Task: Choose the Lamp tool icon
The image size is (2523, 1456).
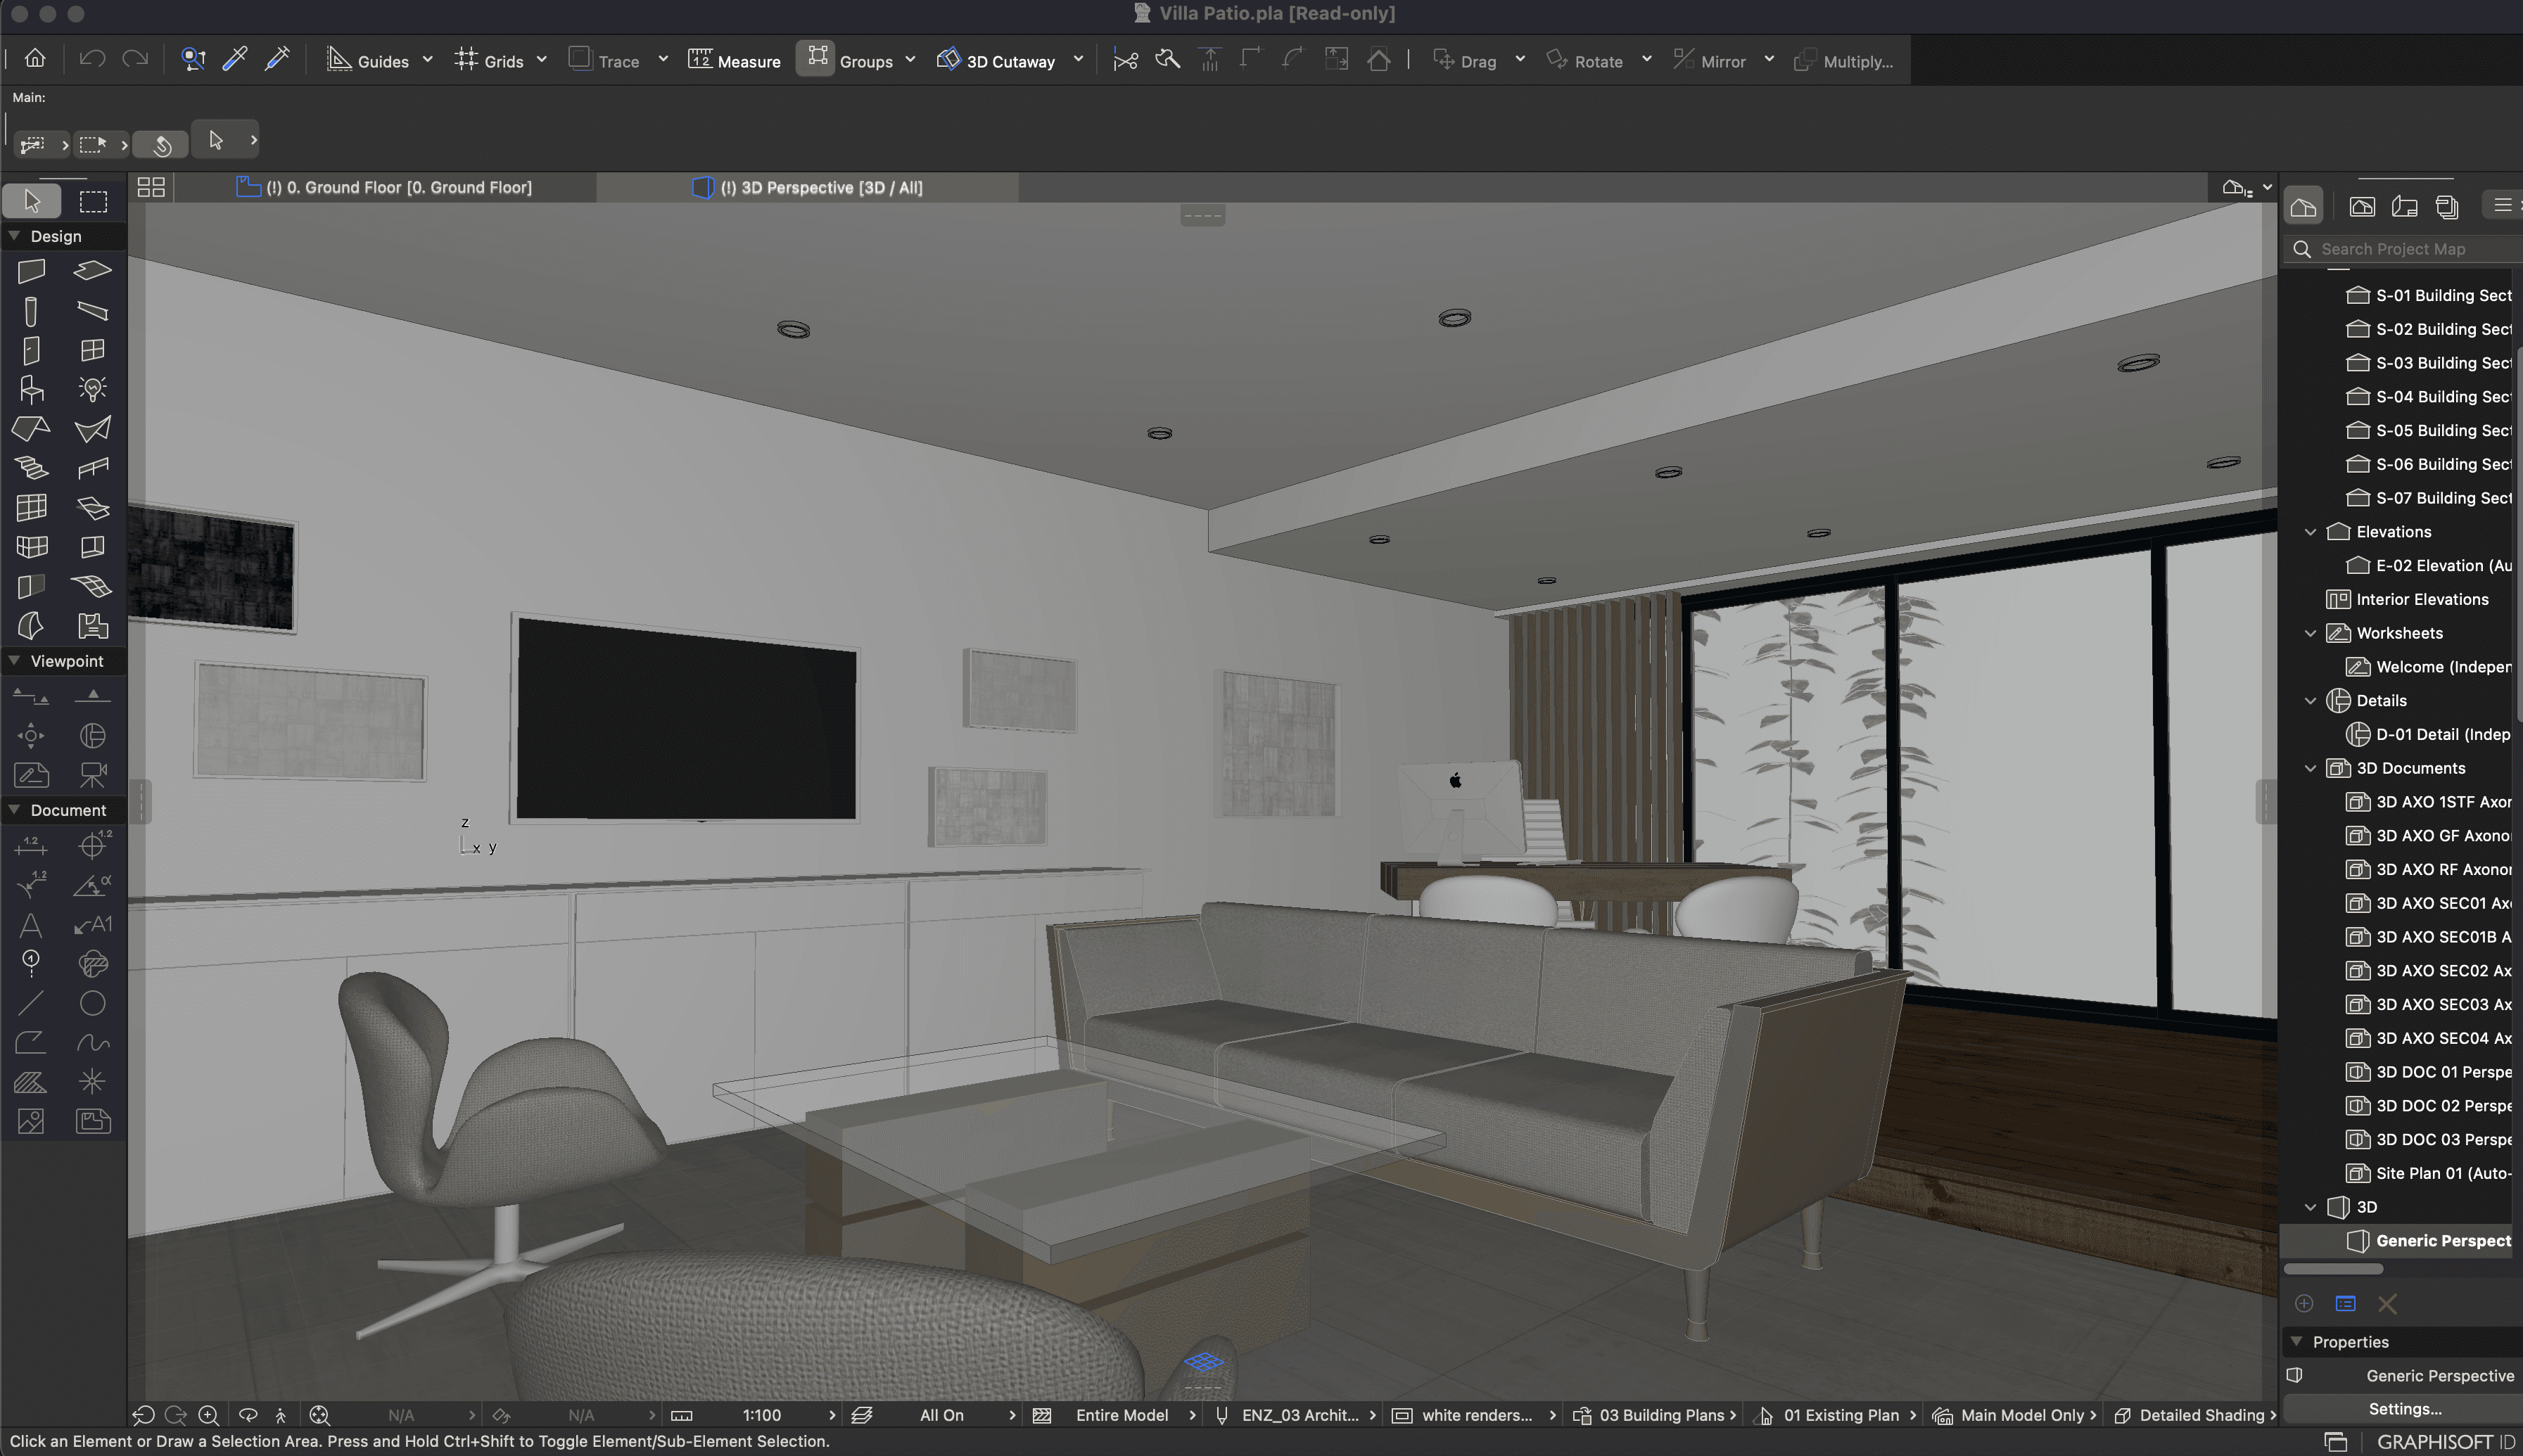Action: point(92,389)
